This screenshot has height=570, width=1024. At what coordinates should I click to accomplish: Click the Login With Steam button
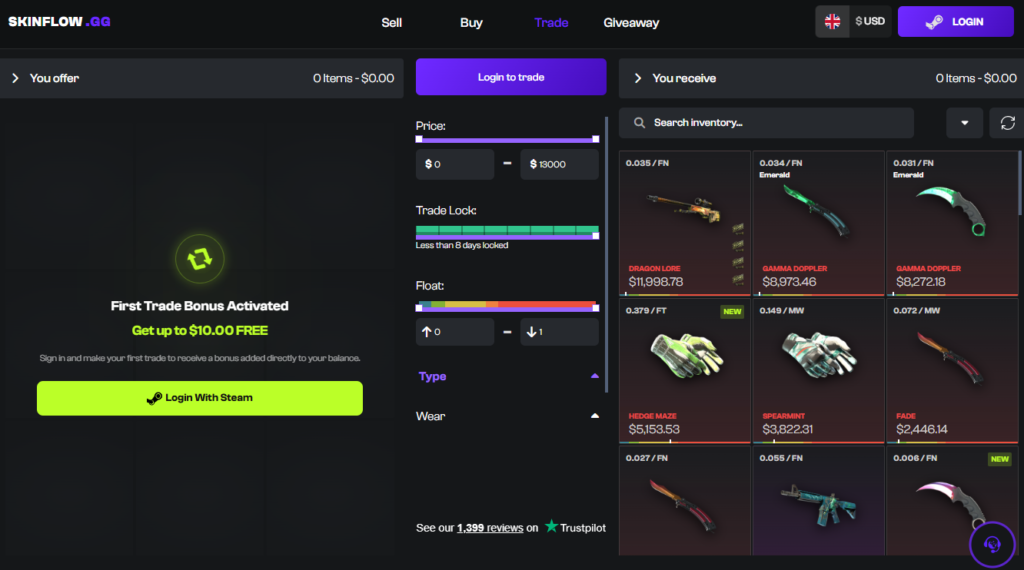[x=200, y=398]
